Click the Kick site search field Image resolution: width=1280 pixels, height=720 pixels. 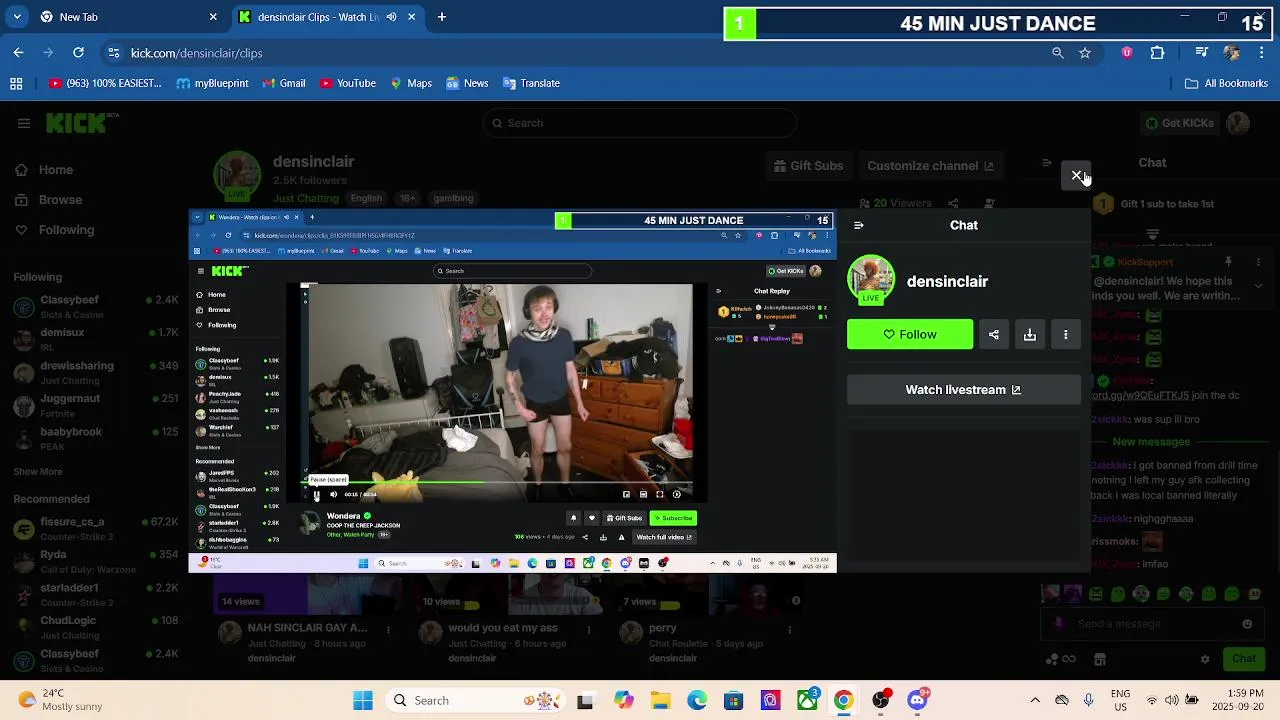tap(640, 123)
